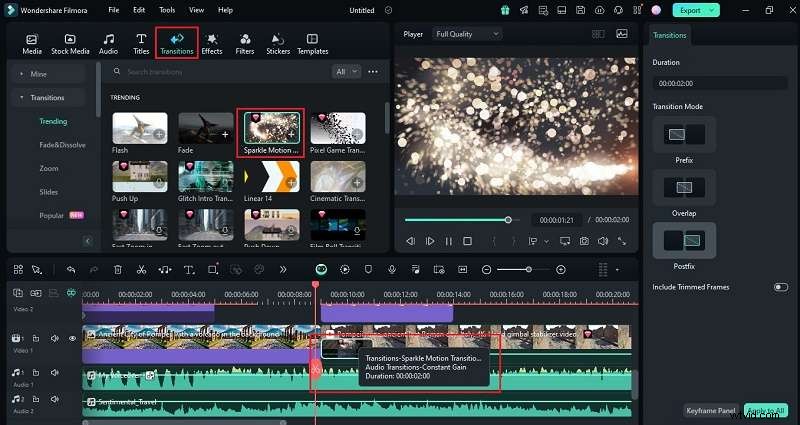800x425 pixels.
Task: Toggle Include Trimmed Frames switch
Action: 781,287
